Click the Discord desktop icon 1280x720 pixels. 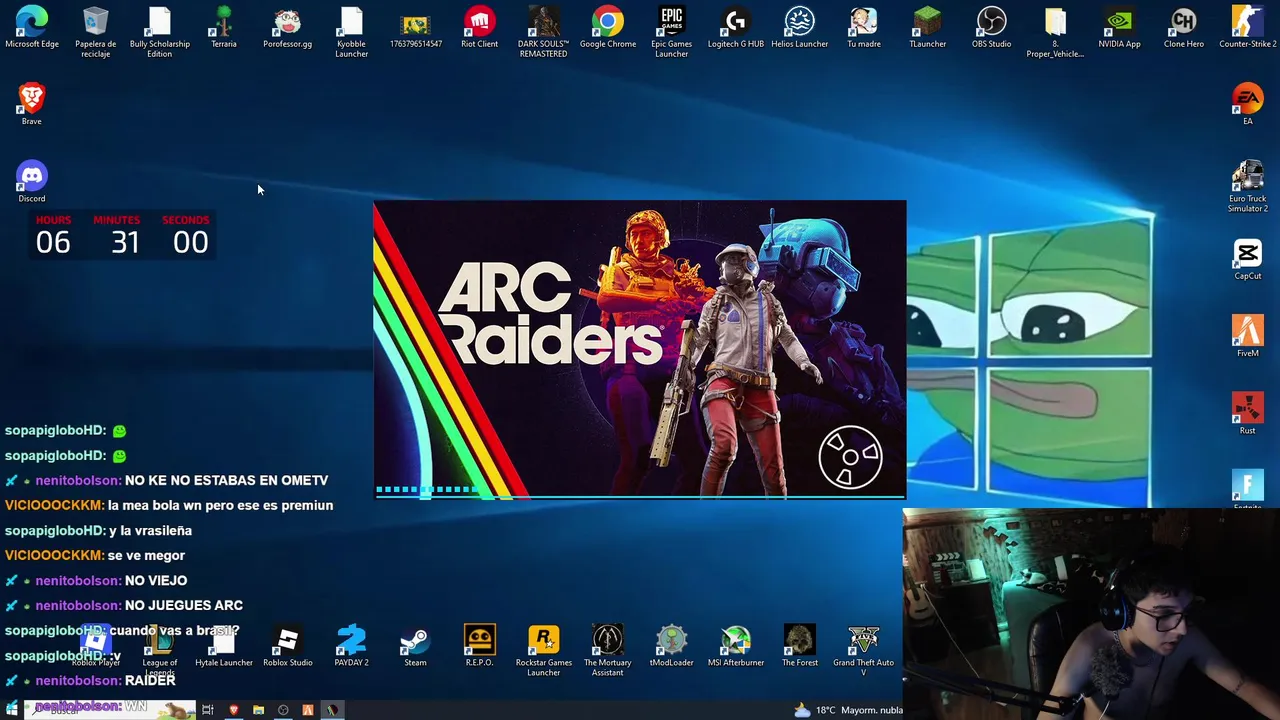pyautogui.click(x=32, y=181)
